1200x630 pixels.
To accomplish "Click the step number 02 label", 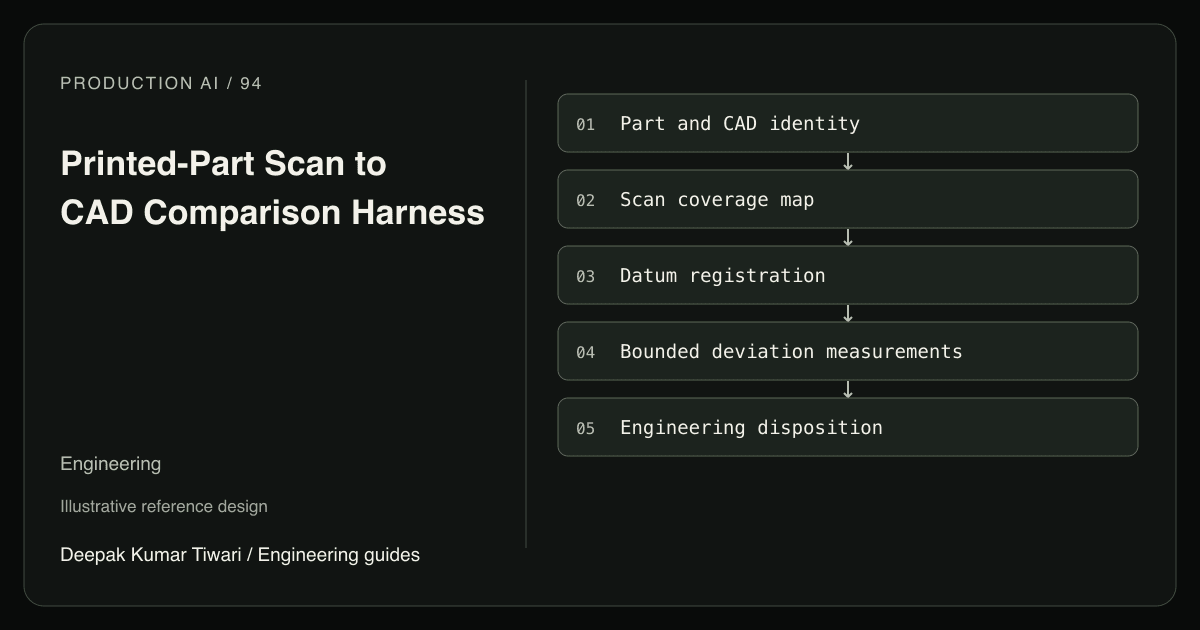I will (x=585, y=200).
